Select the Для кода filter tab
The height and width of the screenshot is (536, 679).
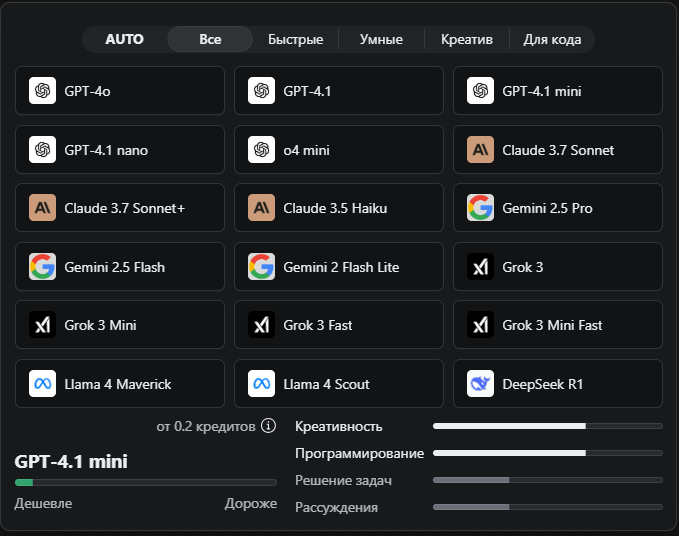coord(552,39)
